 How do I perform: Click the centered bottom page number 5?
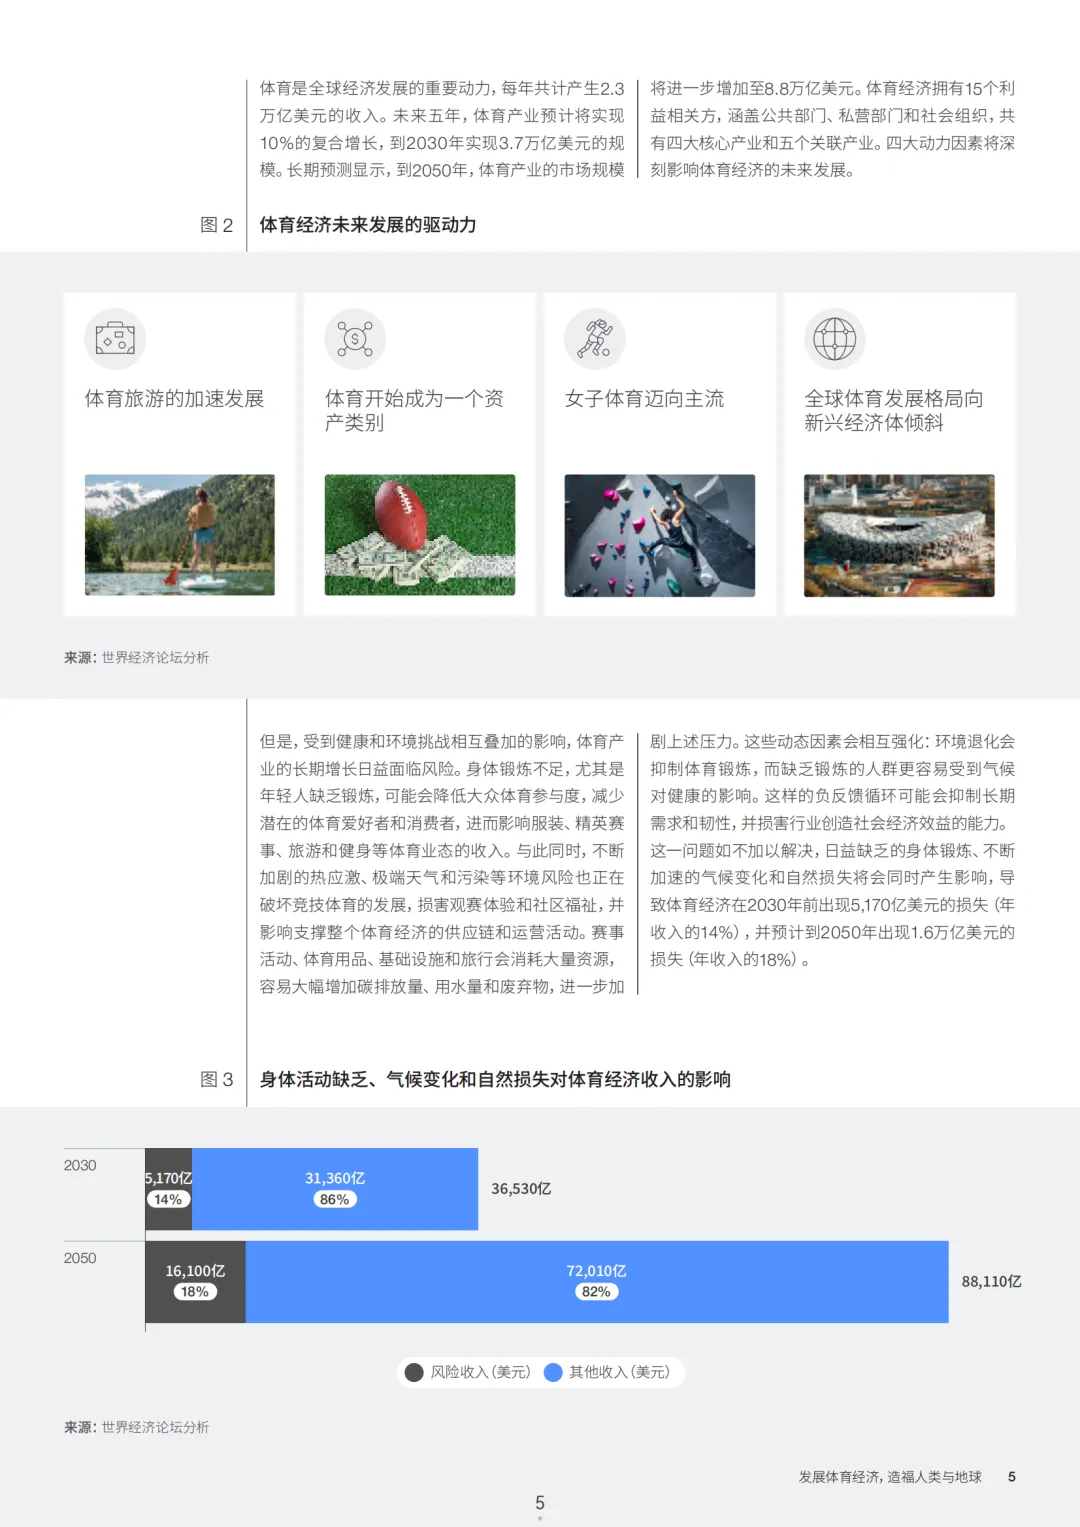click(540, 1503)
